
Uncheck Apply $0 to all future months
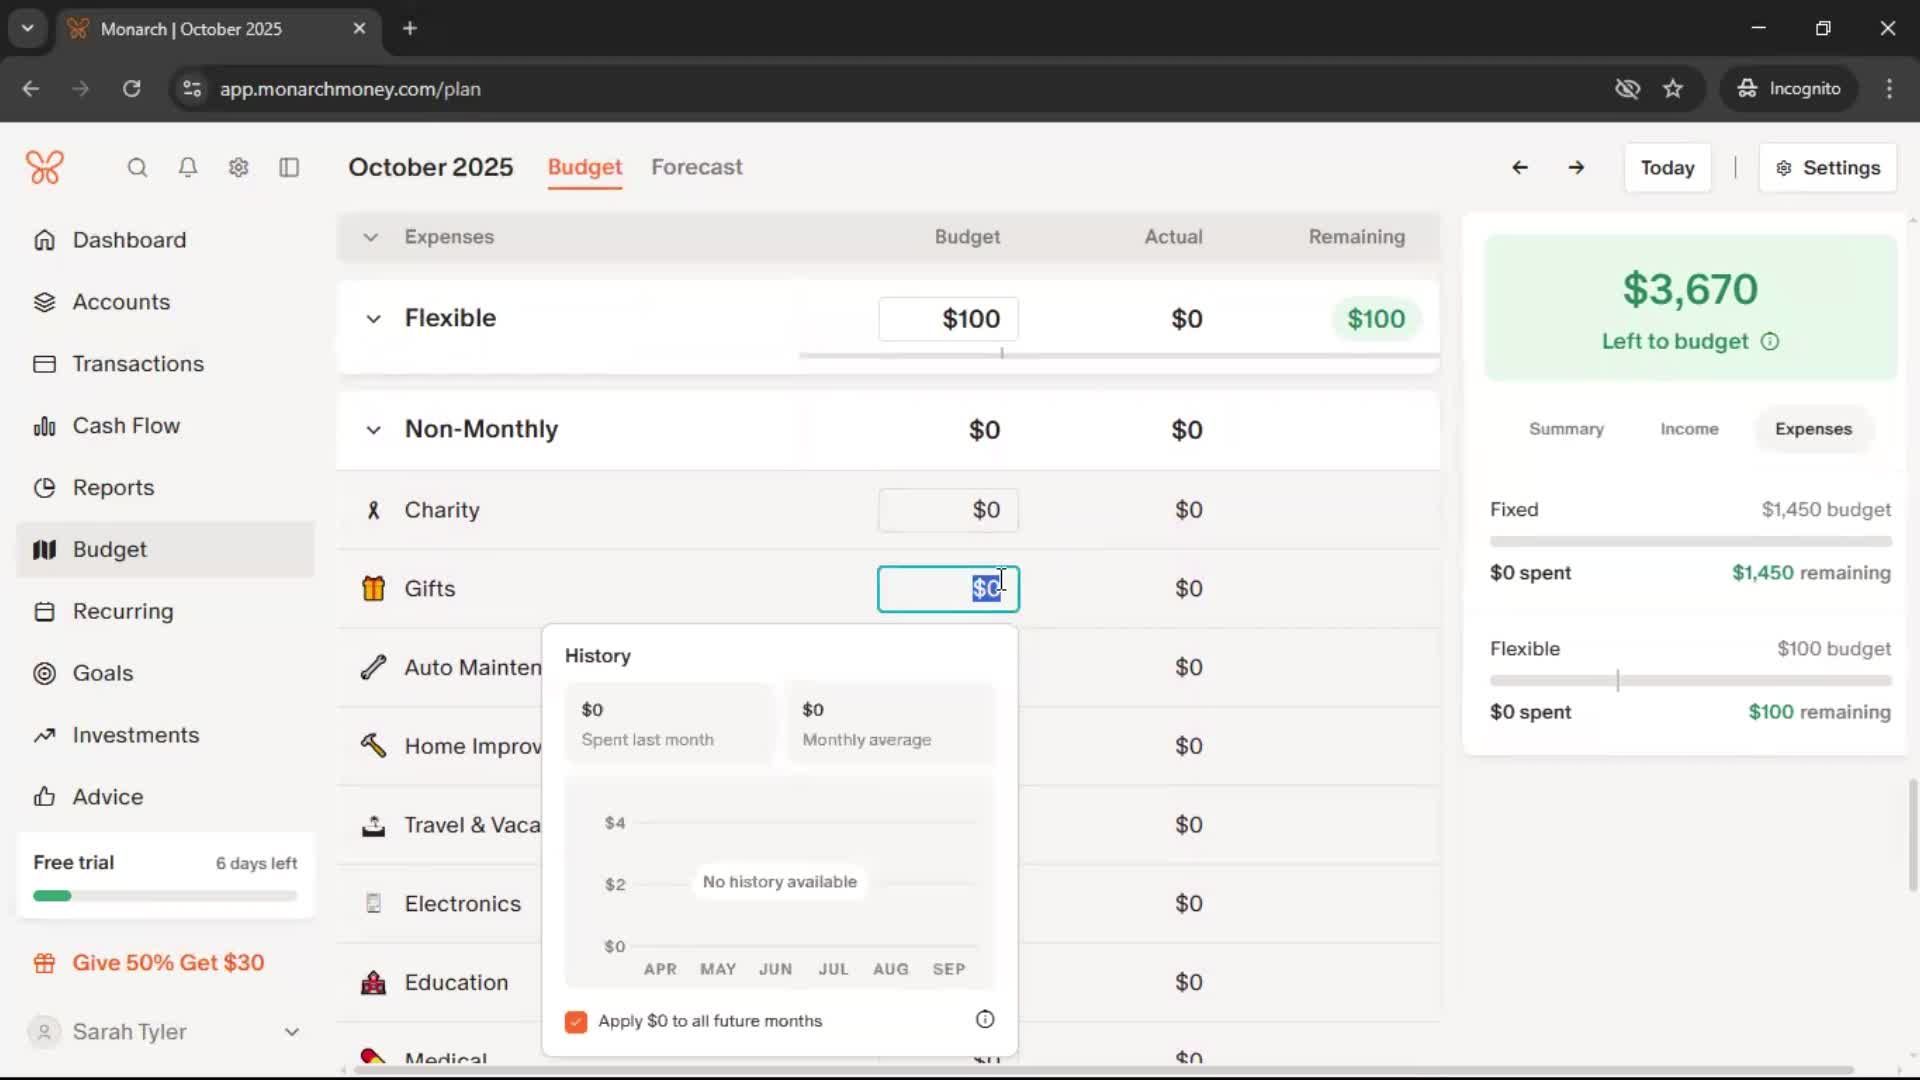coord(576,1021)
